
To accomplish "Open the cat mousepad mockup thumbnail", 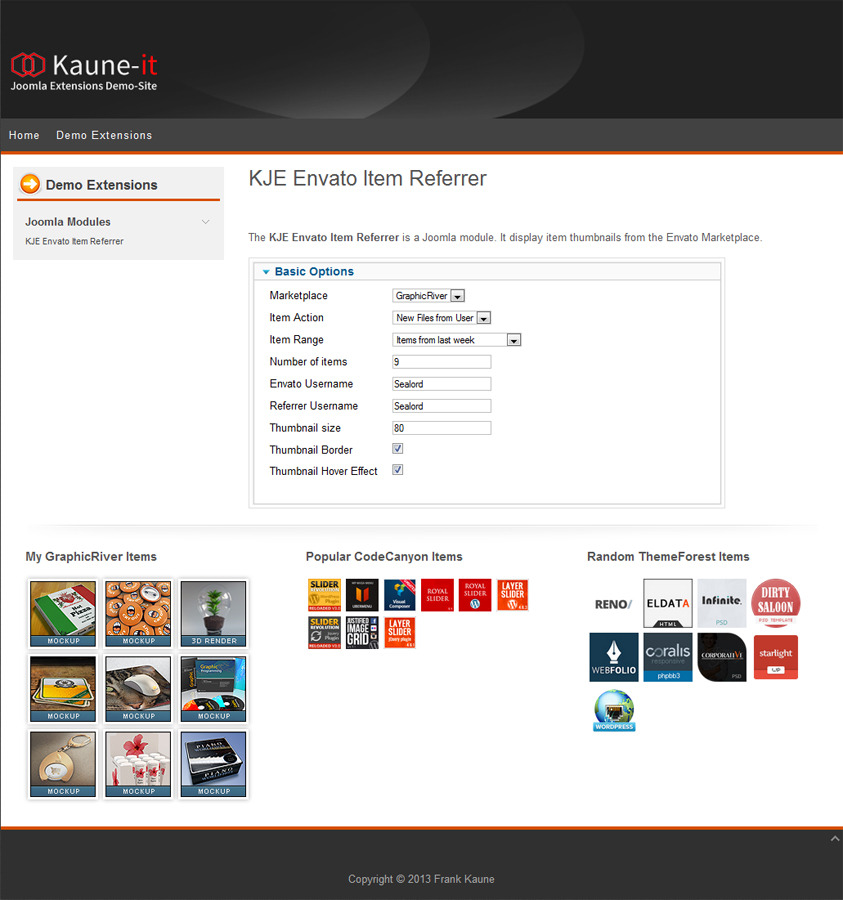I will click(138, 689).
